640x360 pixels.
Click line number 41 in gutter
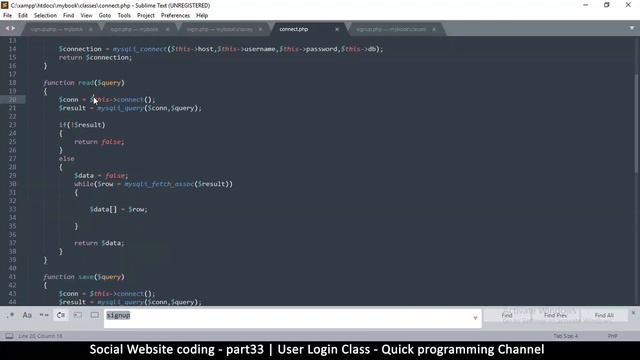[12, 277]
